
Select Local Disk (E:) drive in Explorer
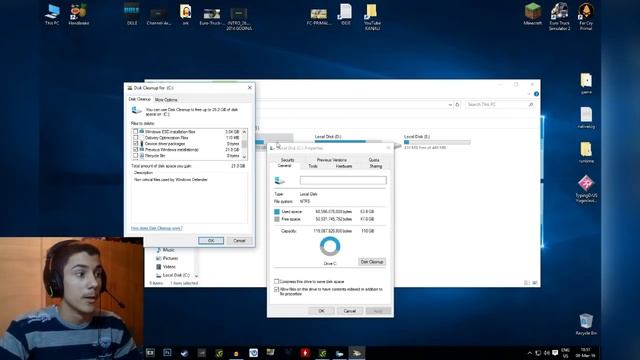(437, 142)
